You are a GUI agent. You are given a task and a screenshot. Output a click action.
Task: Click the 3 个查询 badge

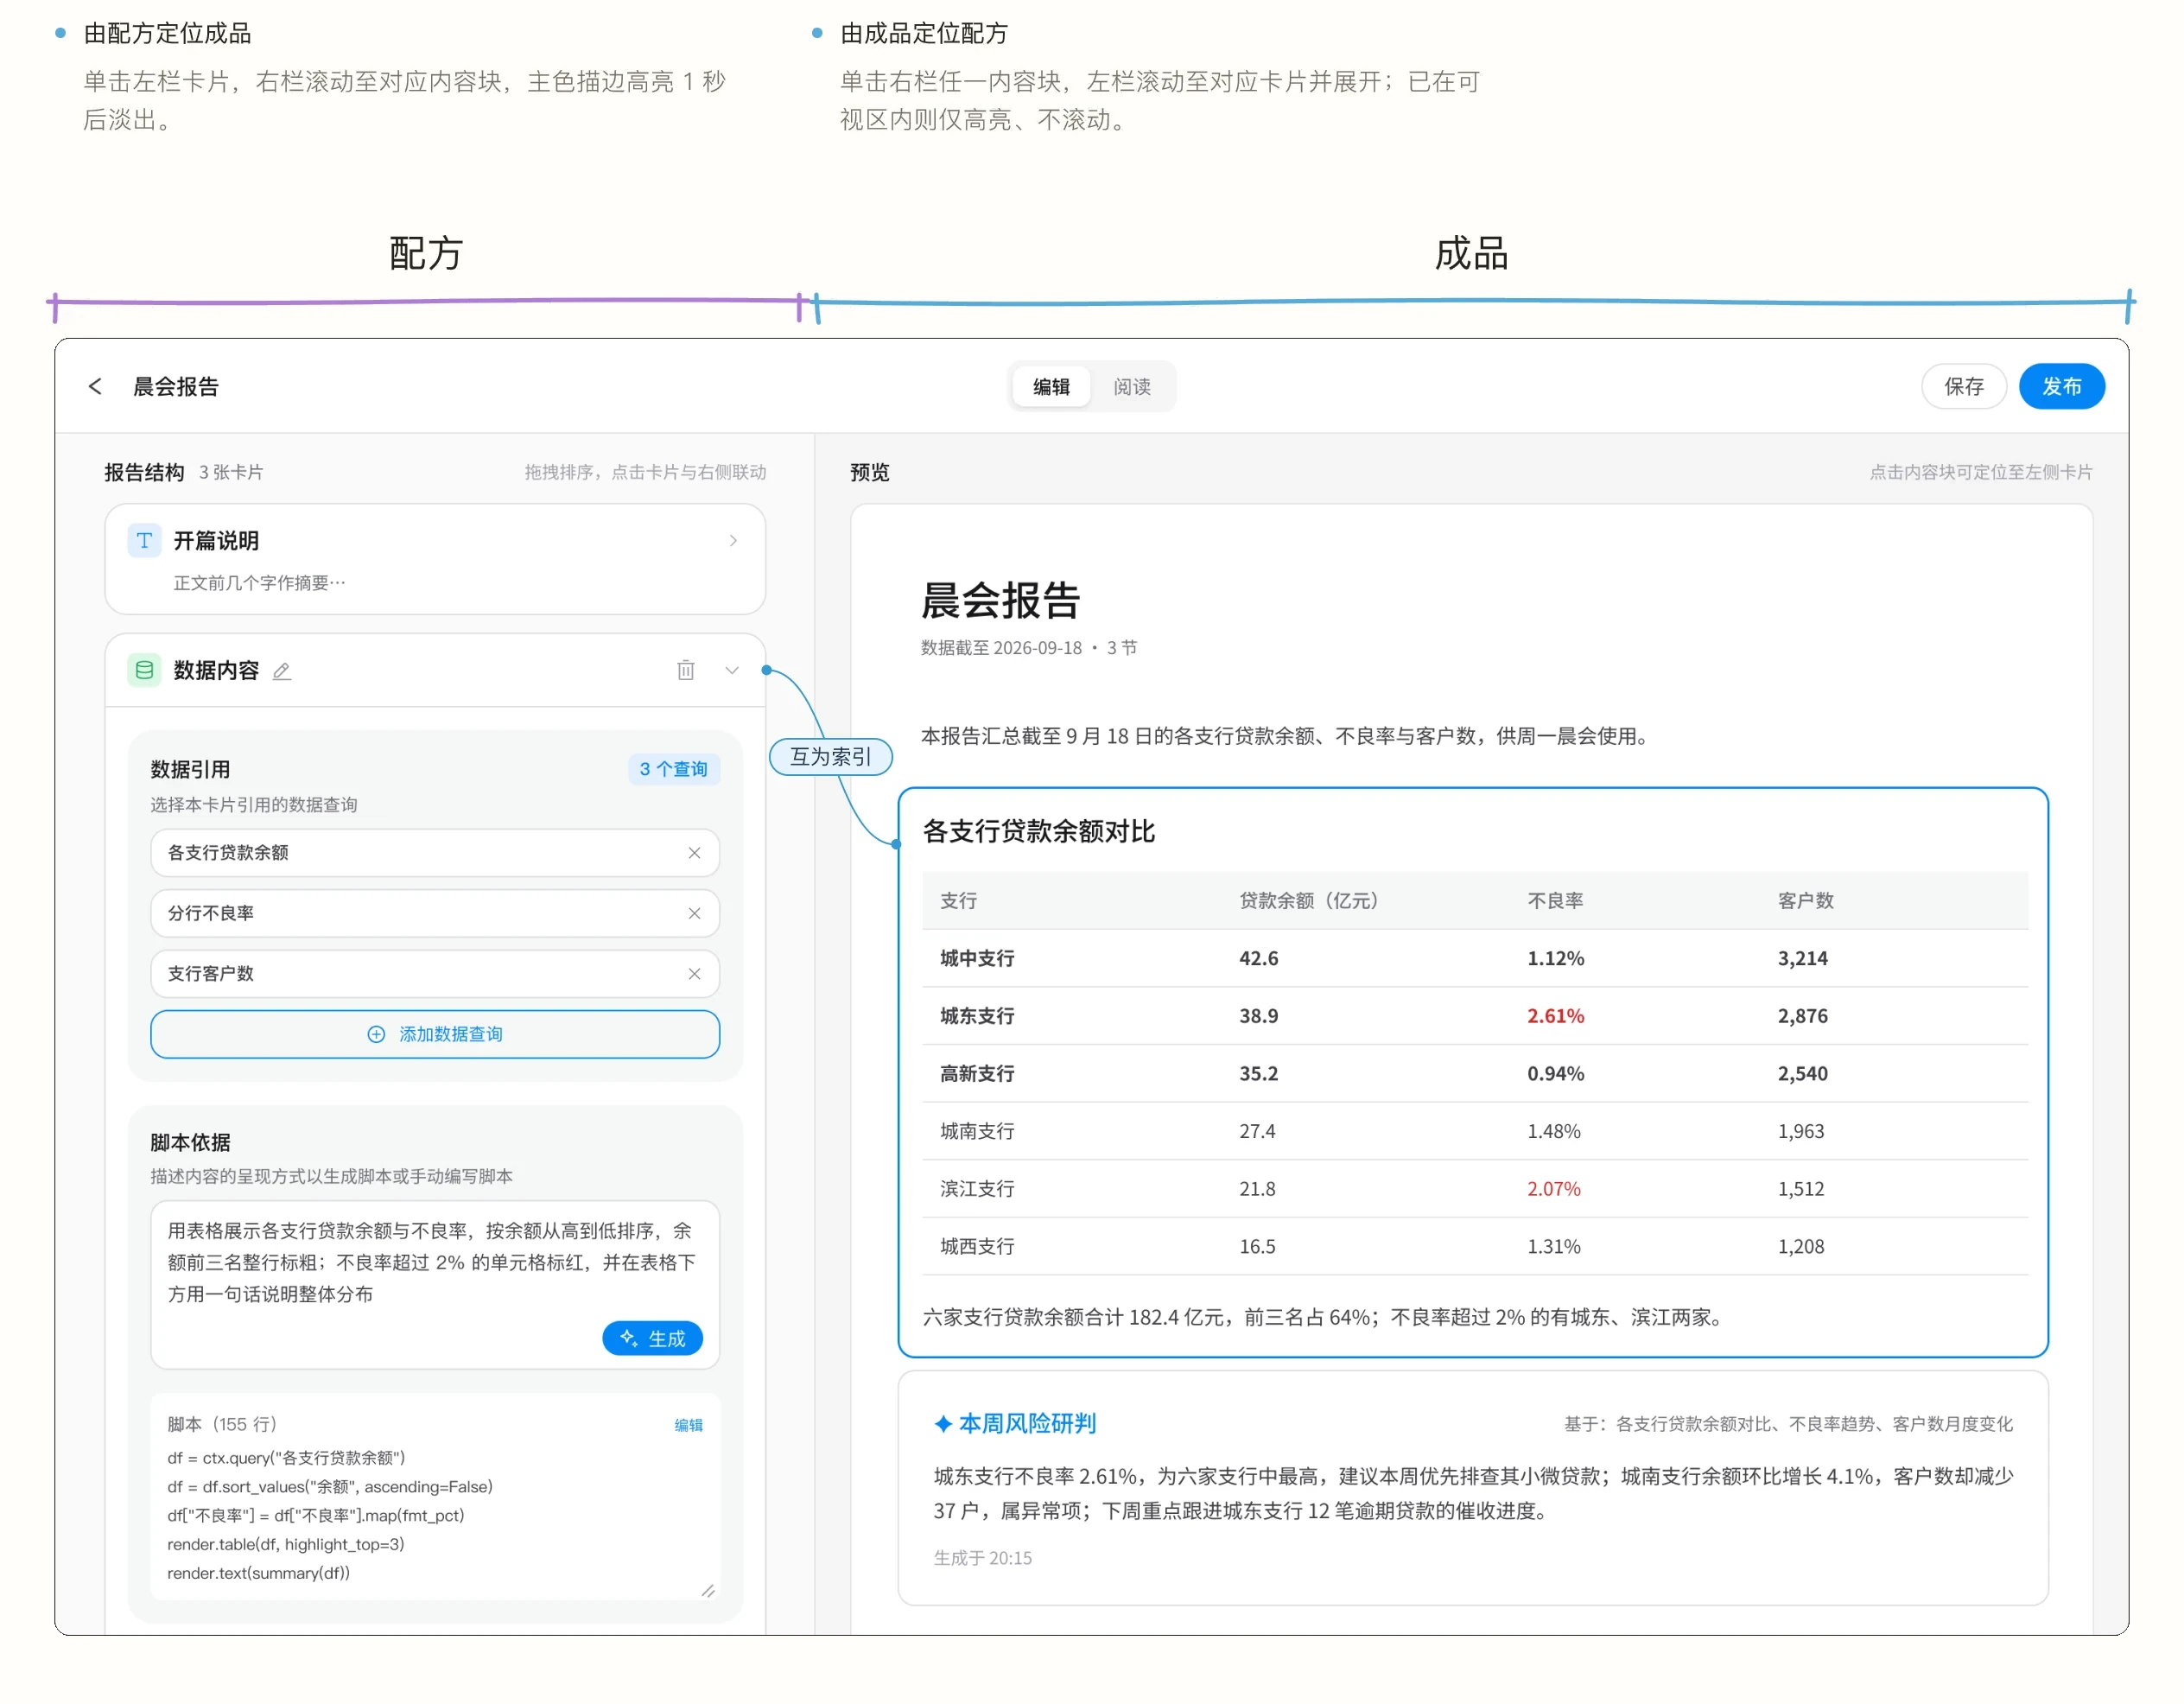coord(673,769)
